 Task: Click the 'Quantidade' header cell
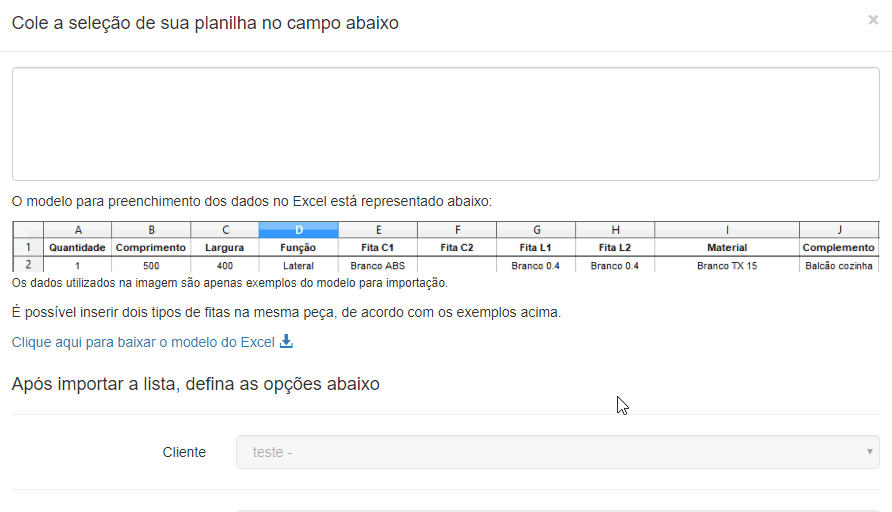click(x=77, y=247)
